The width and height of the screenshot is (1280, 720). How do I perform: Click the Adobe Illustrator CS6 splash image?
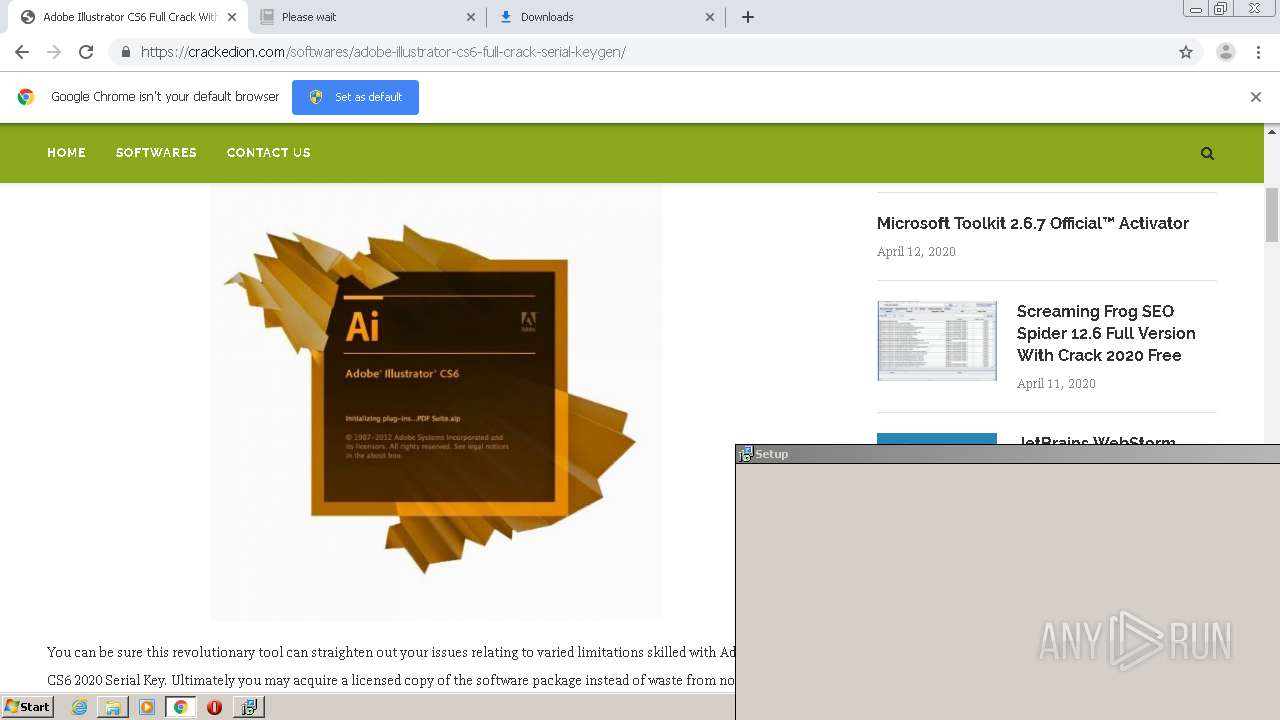436,401
